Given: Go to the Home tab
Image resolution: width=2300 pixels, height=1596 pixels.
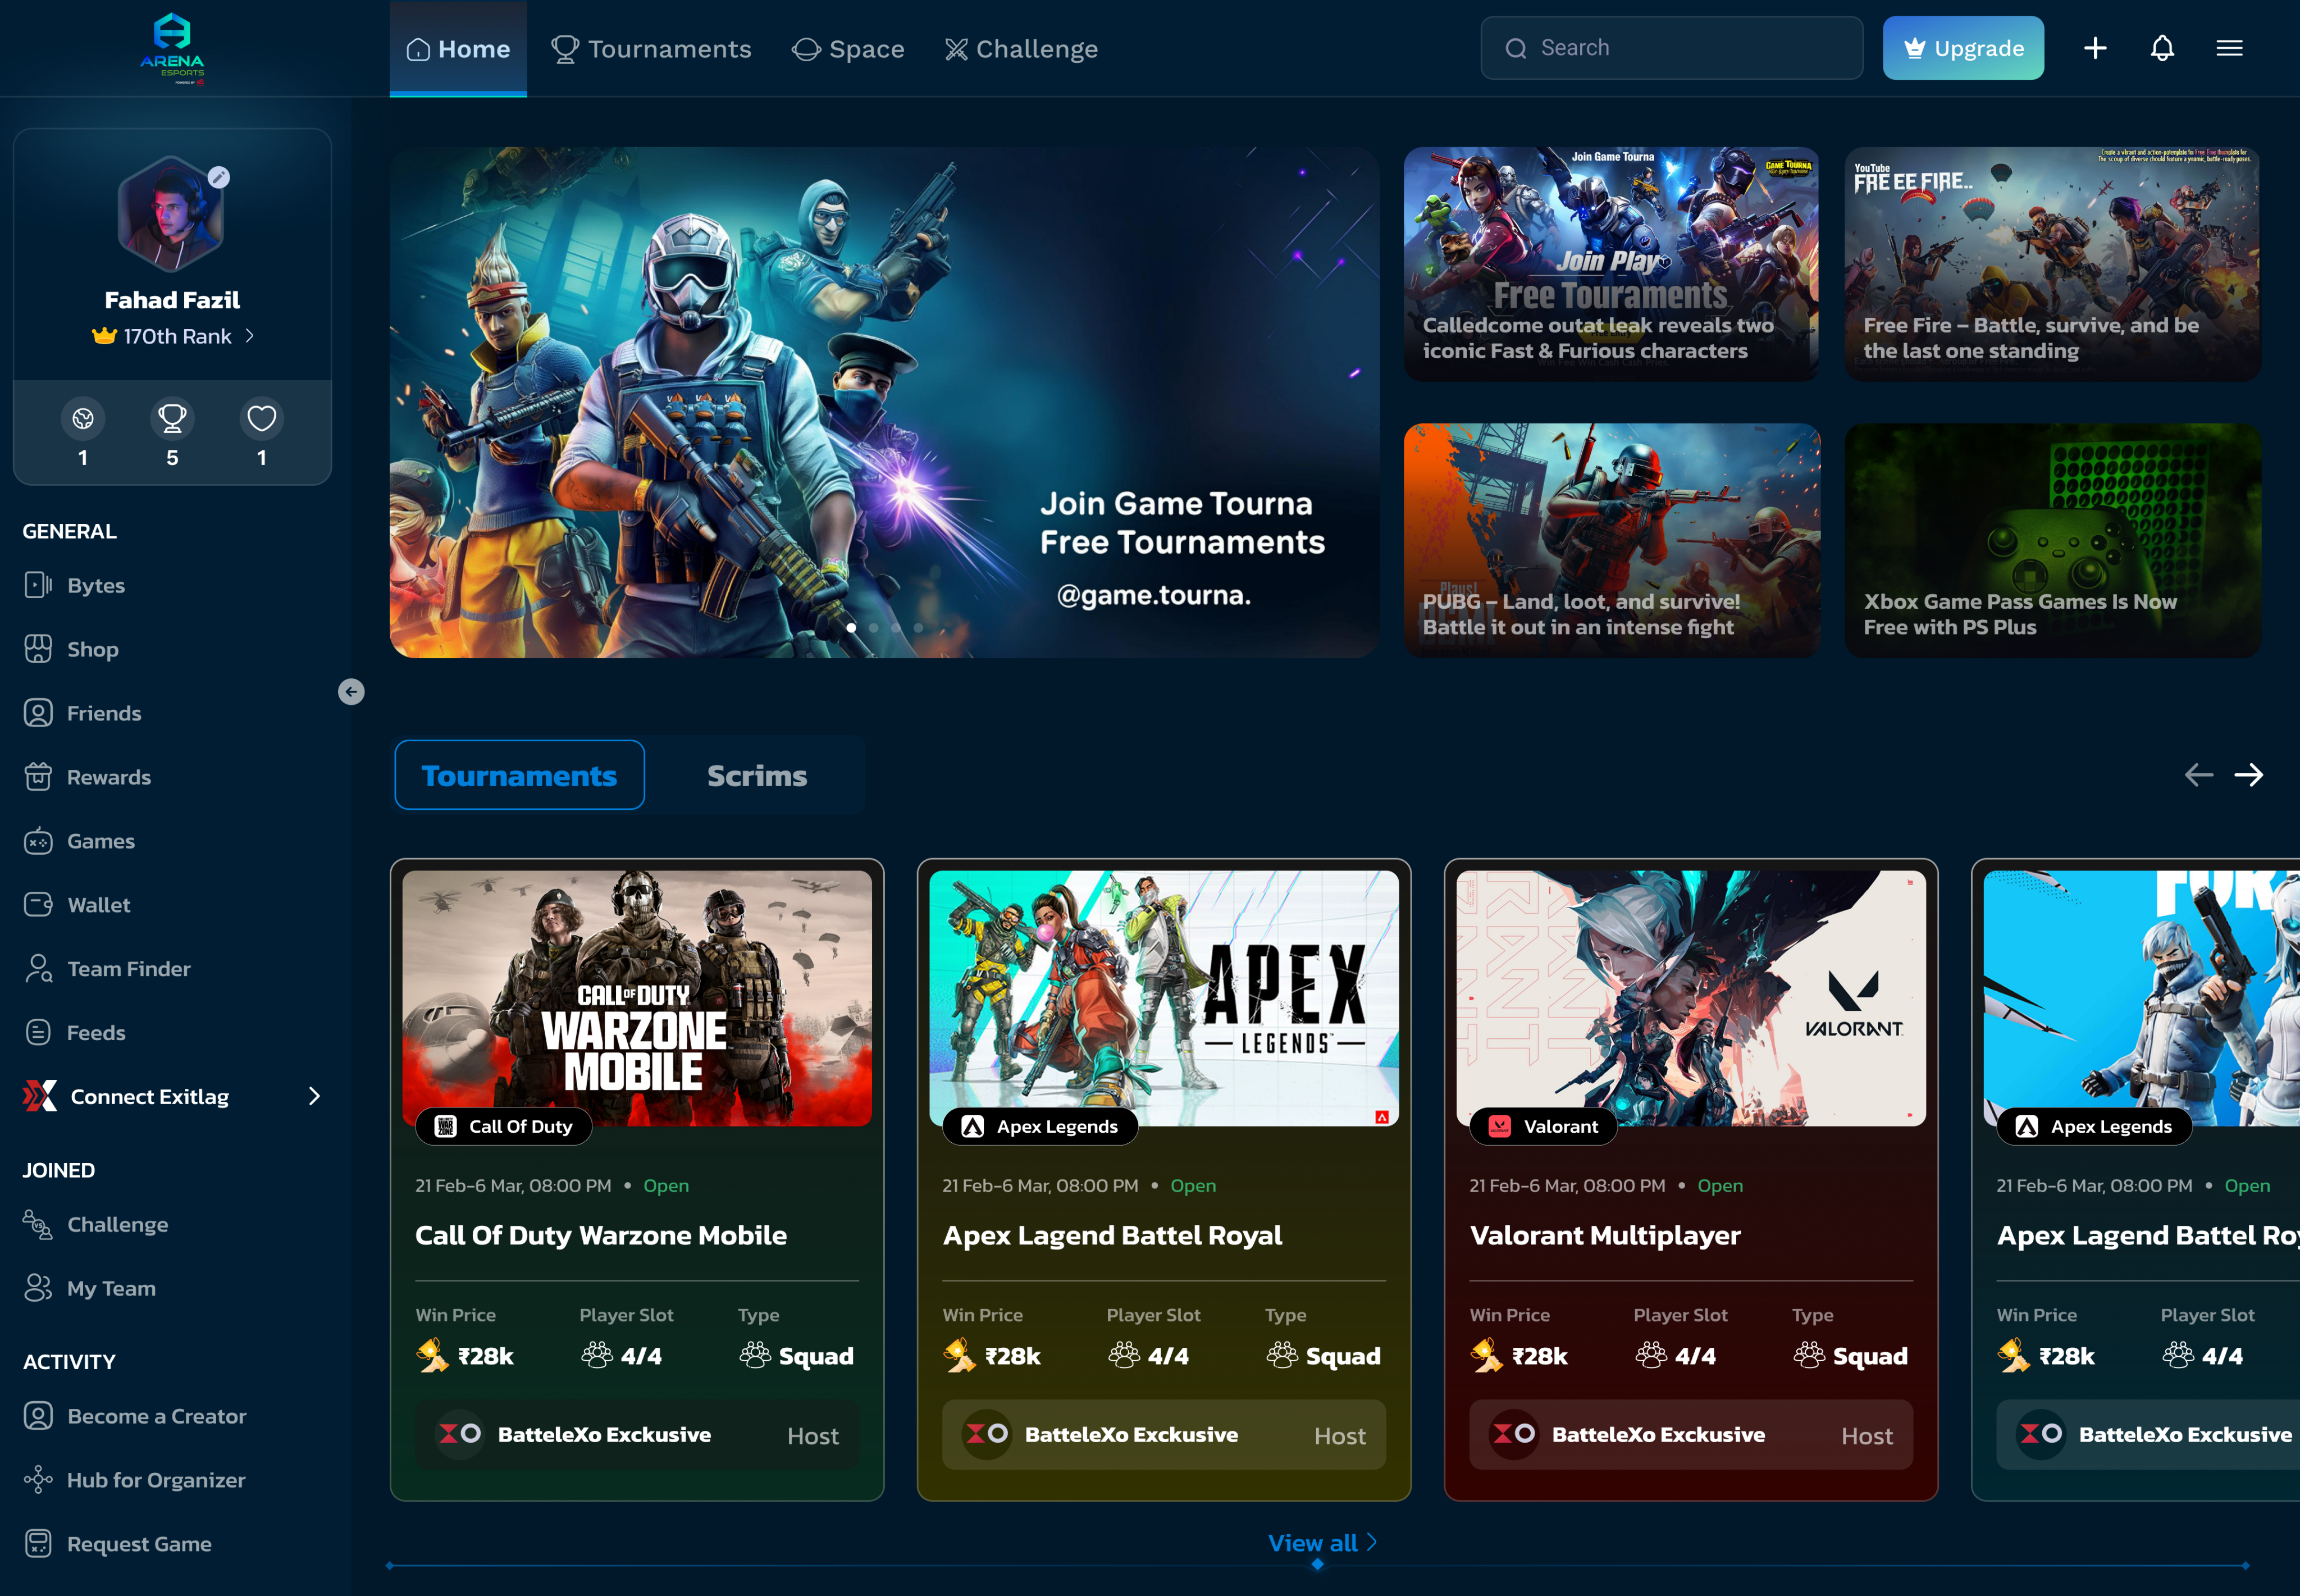Looking at the screenshot, I should pos(458,49).
